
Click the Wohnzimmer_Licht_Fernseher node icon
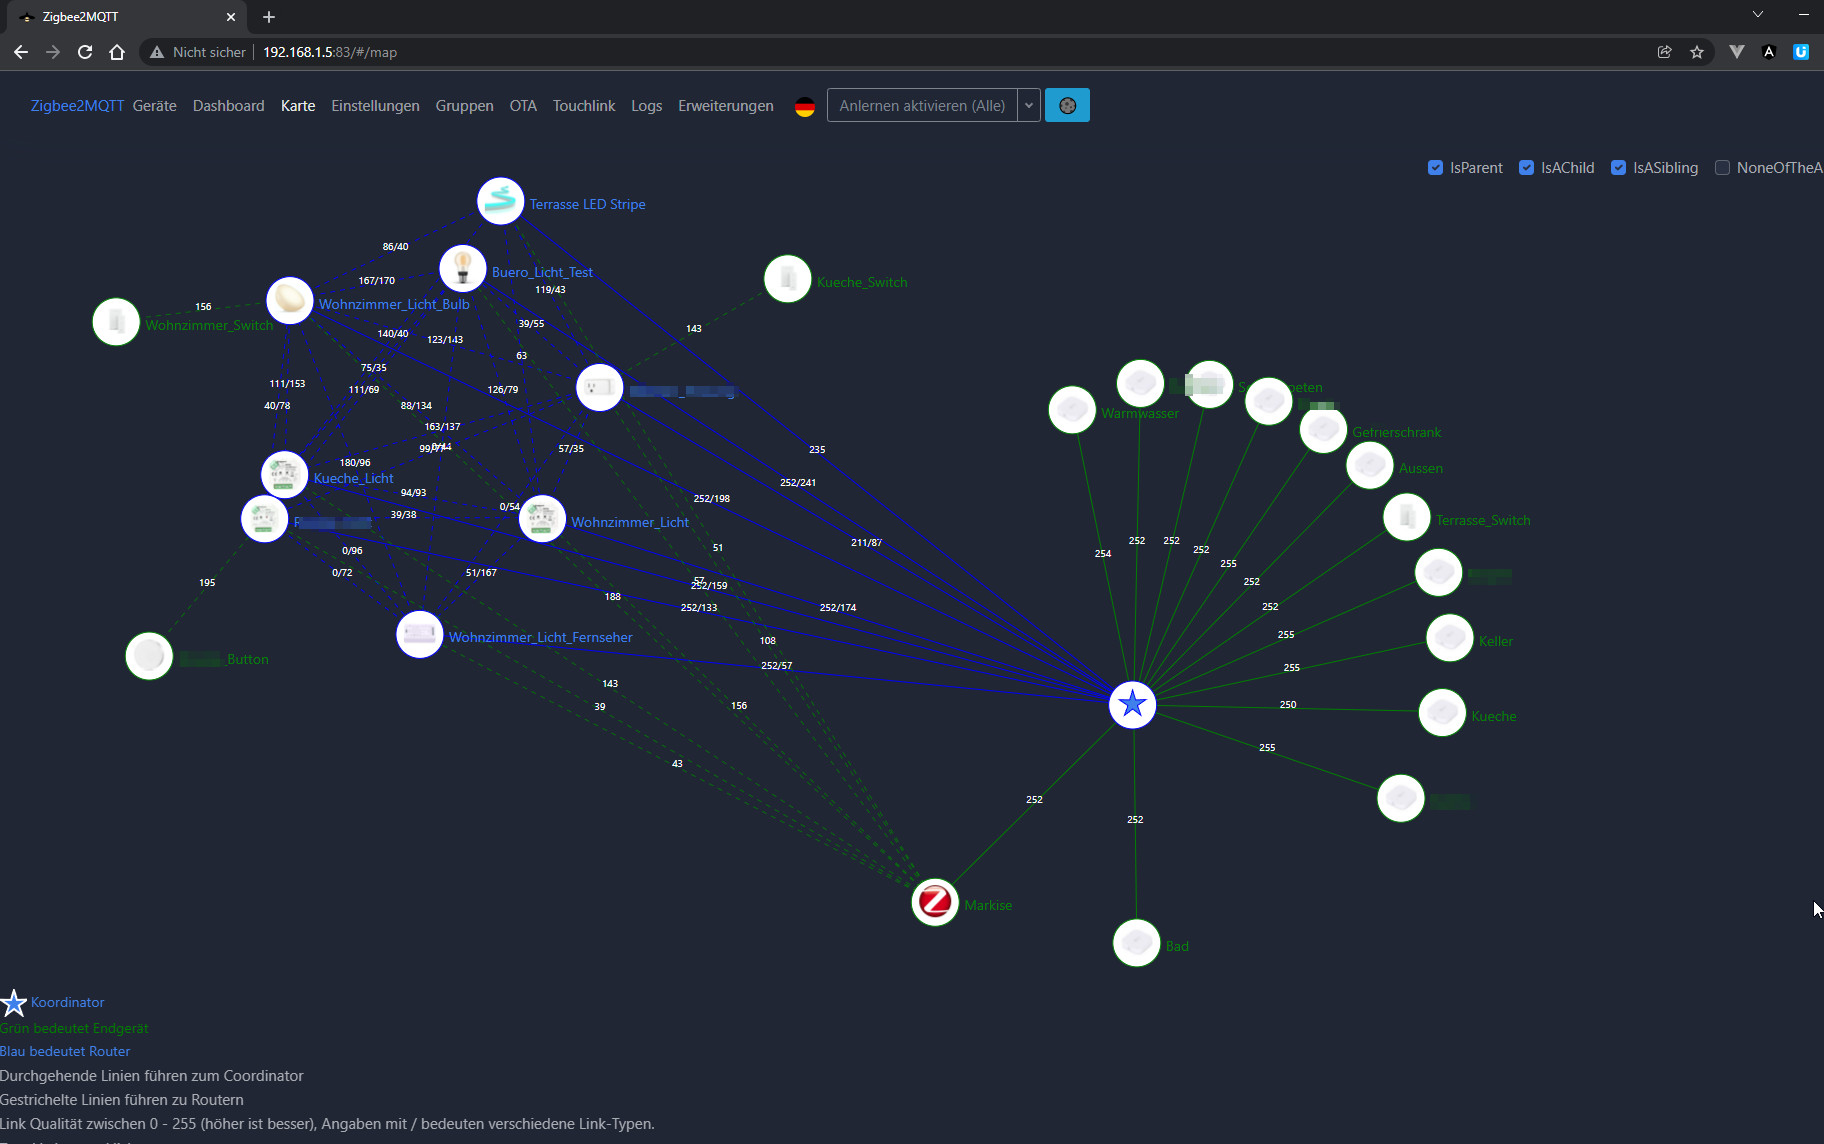click(x=419, y=635)
